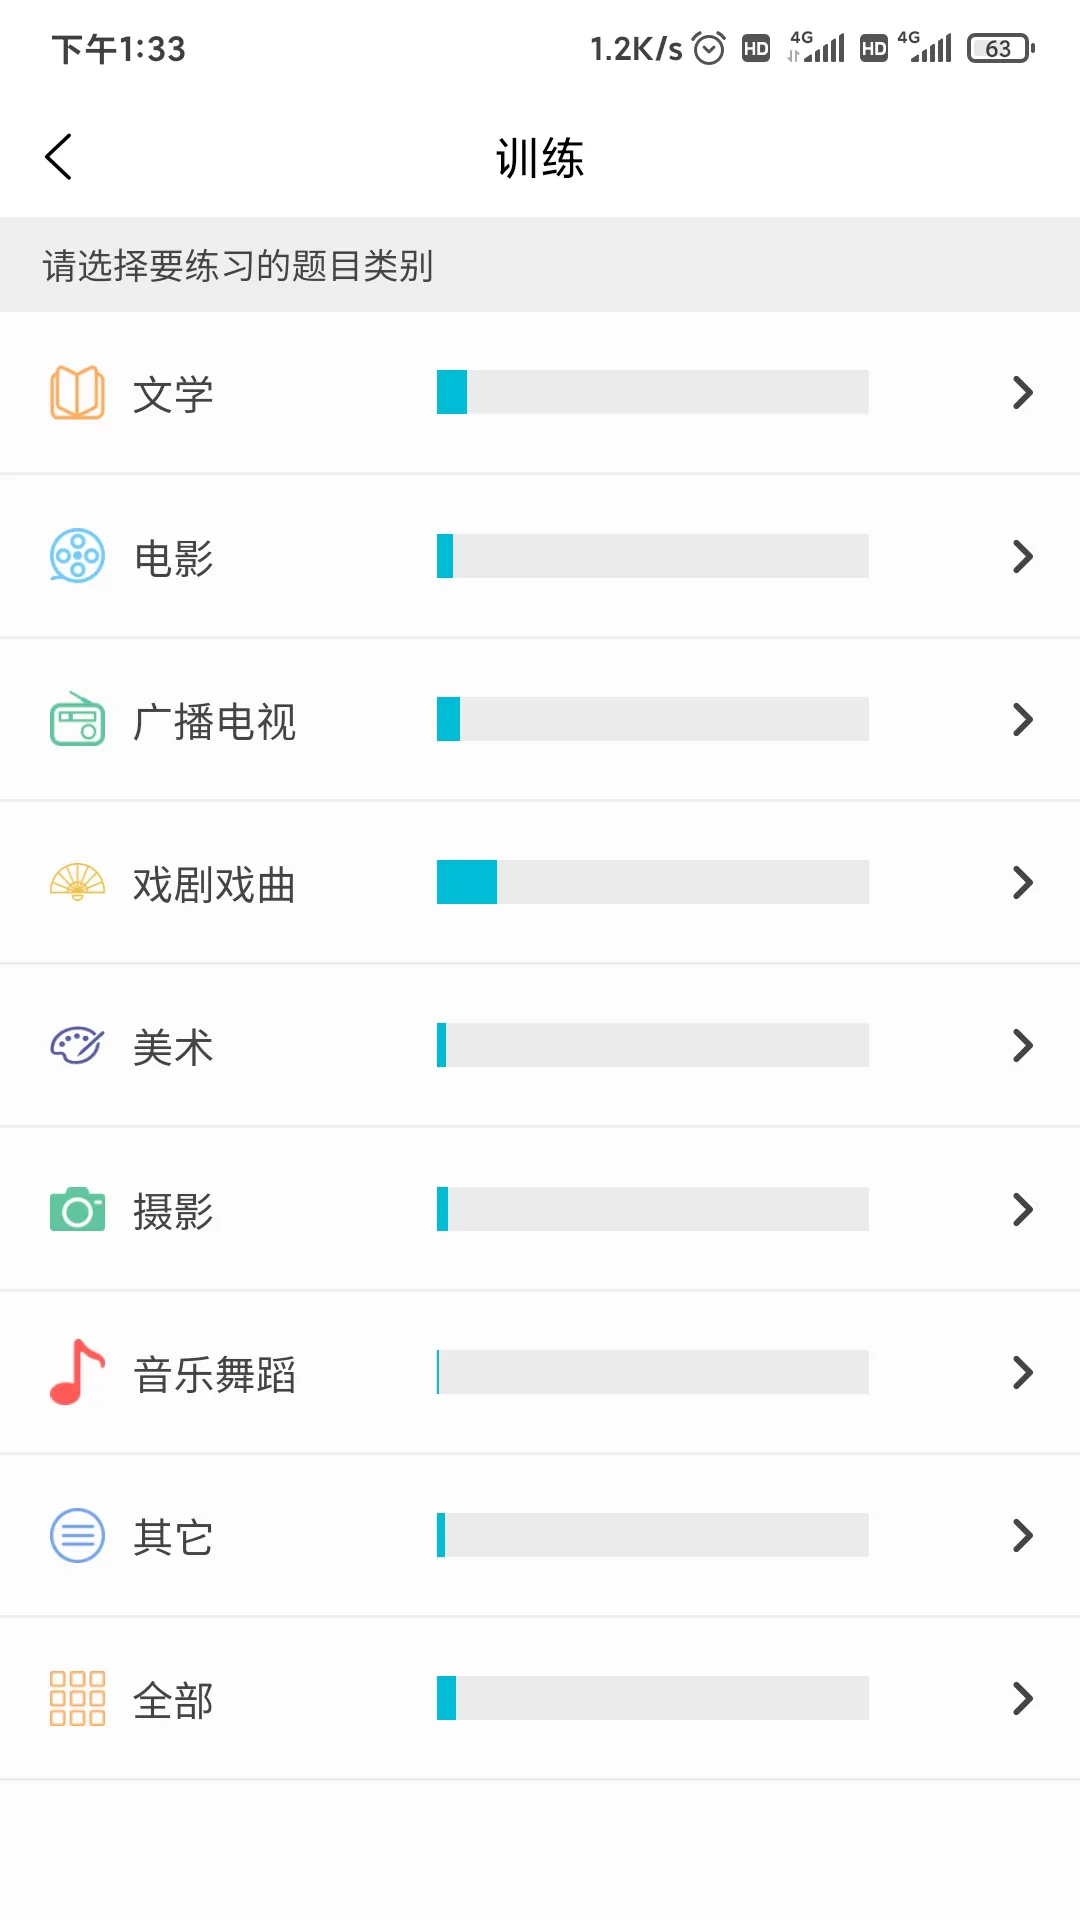Expand the 文学 category chevron
This screenshot has width=1080, height=1920.
tap(1022, 392)
